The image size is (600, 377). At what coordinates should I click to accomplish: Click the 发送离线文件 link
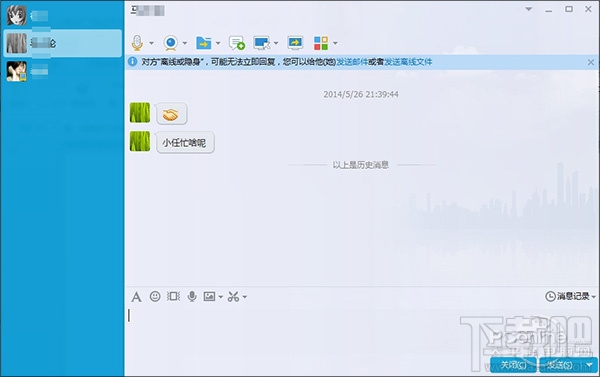coord(408,62)
